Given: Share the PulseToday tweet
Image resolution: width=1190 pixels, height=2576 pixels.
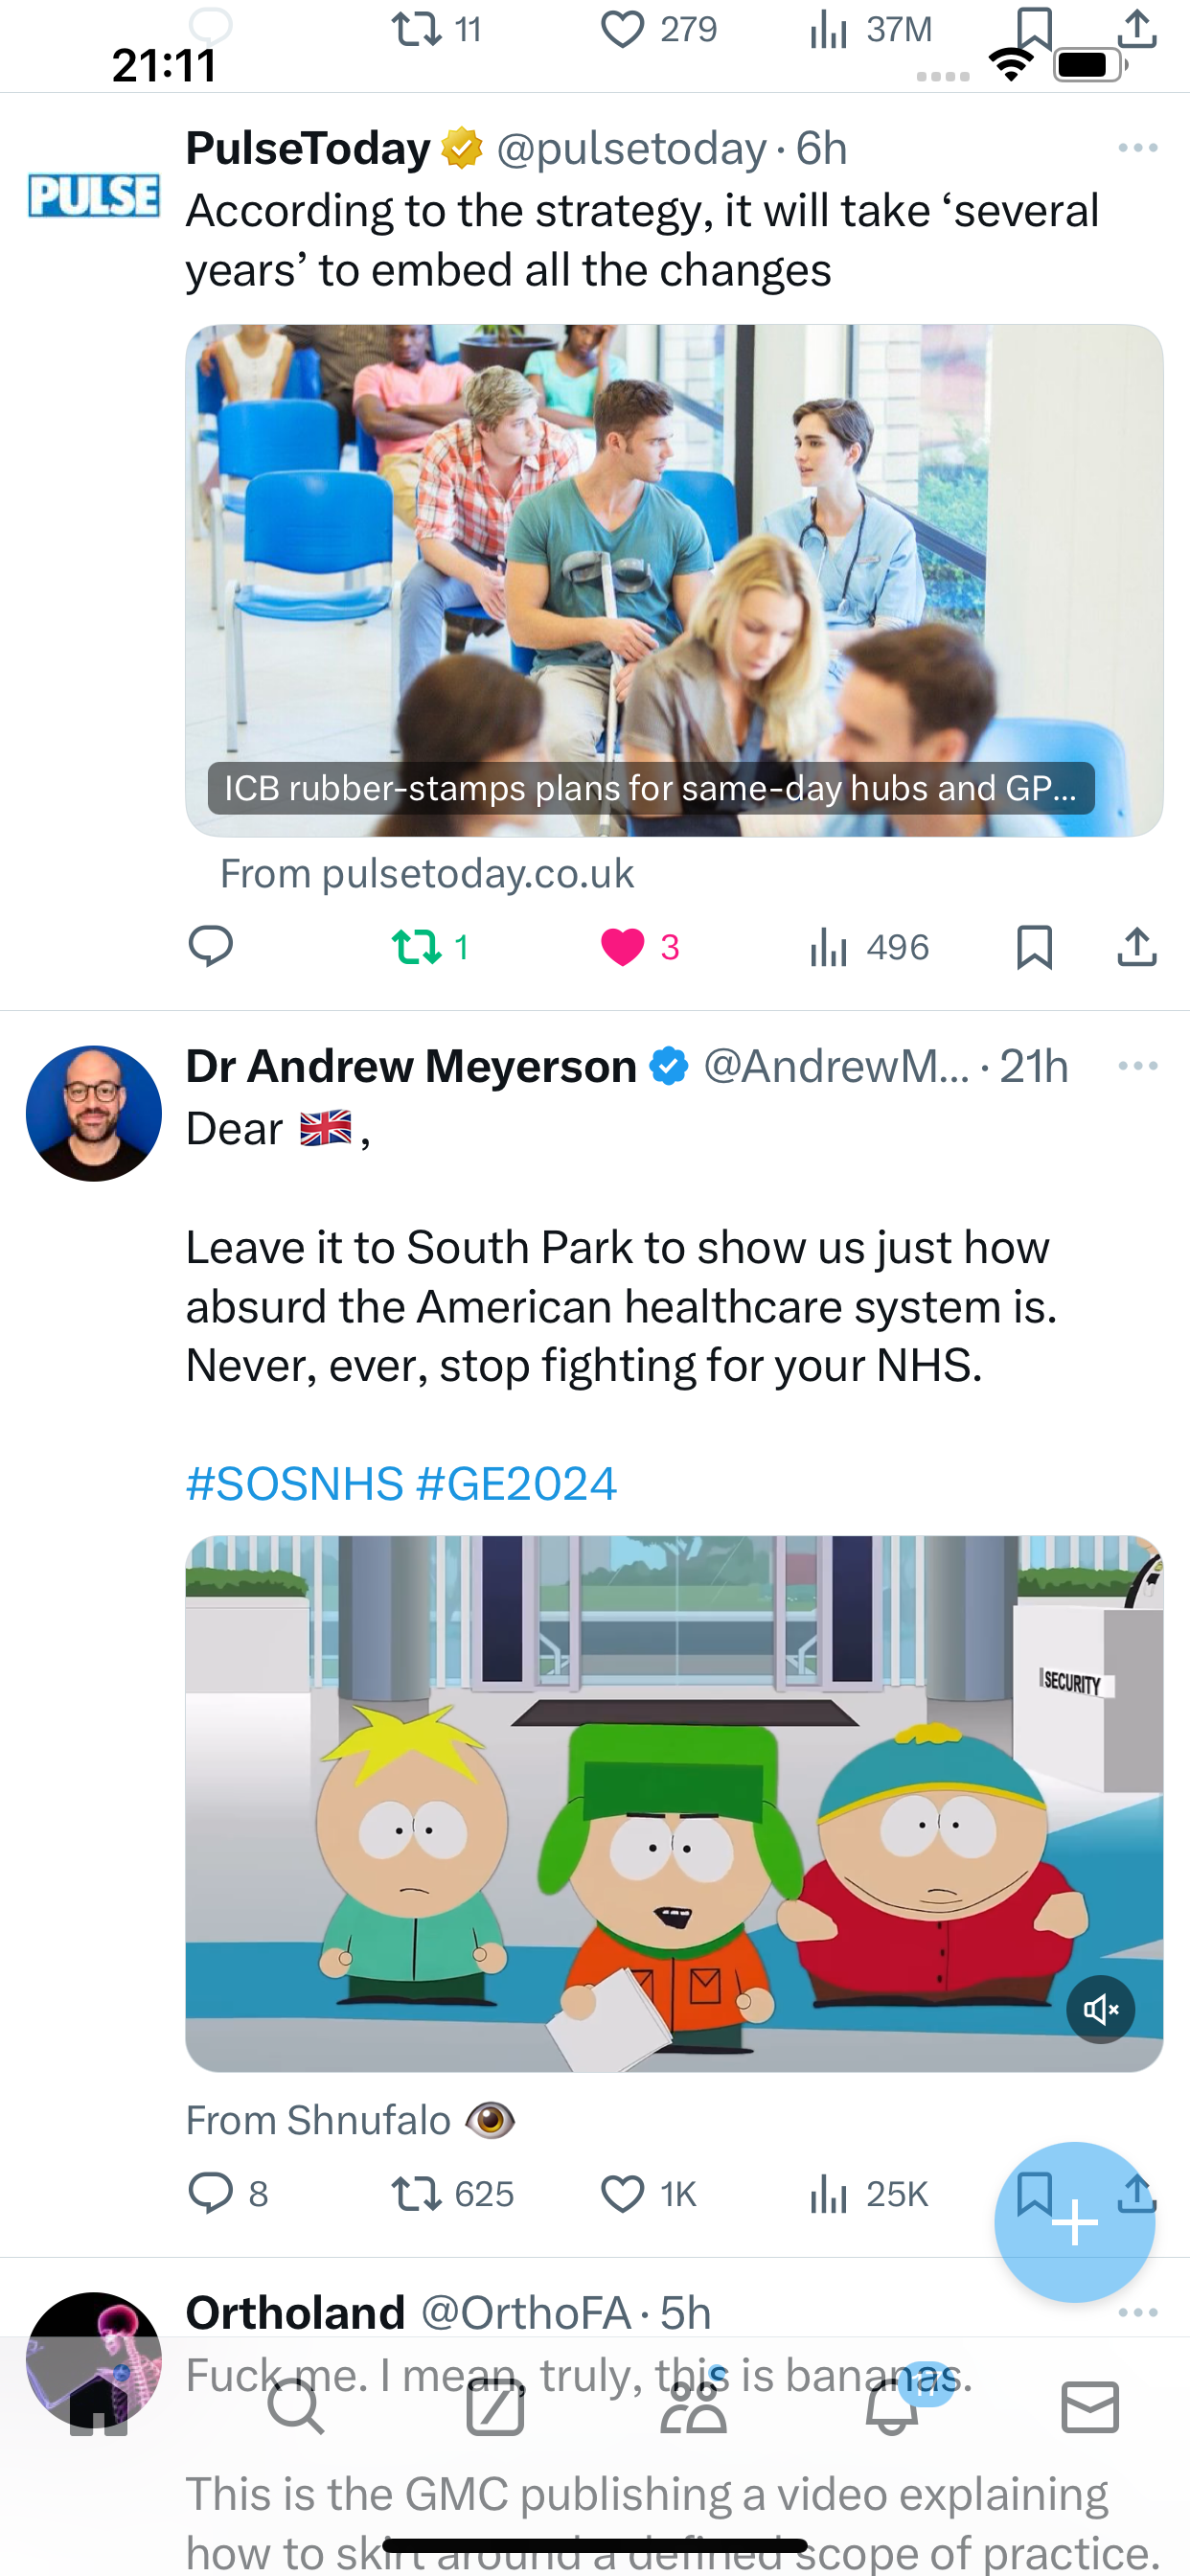Looking at the screenshot, I should 1137,946.
